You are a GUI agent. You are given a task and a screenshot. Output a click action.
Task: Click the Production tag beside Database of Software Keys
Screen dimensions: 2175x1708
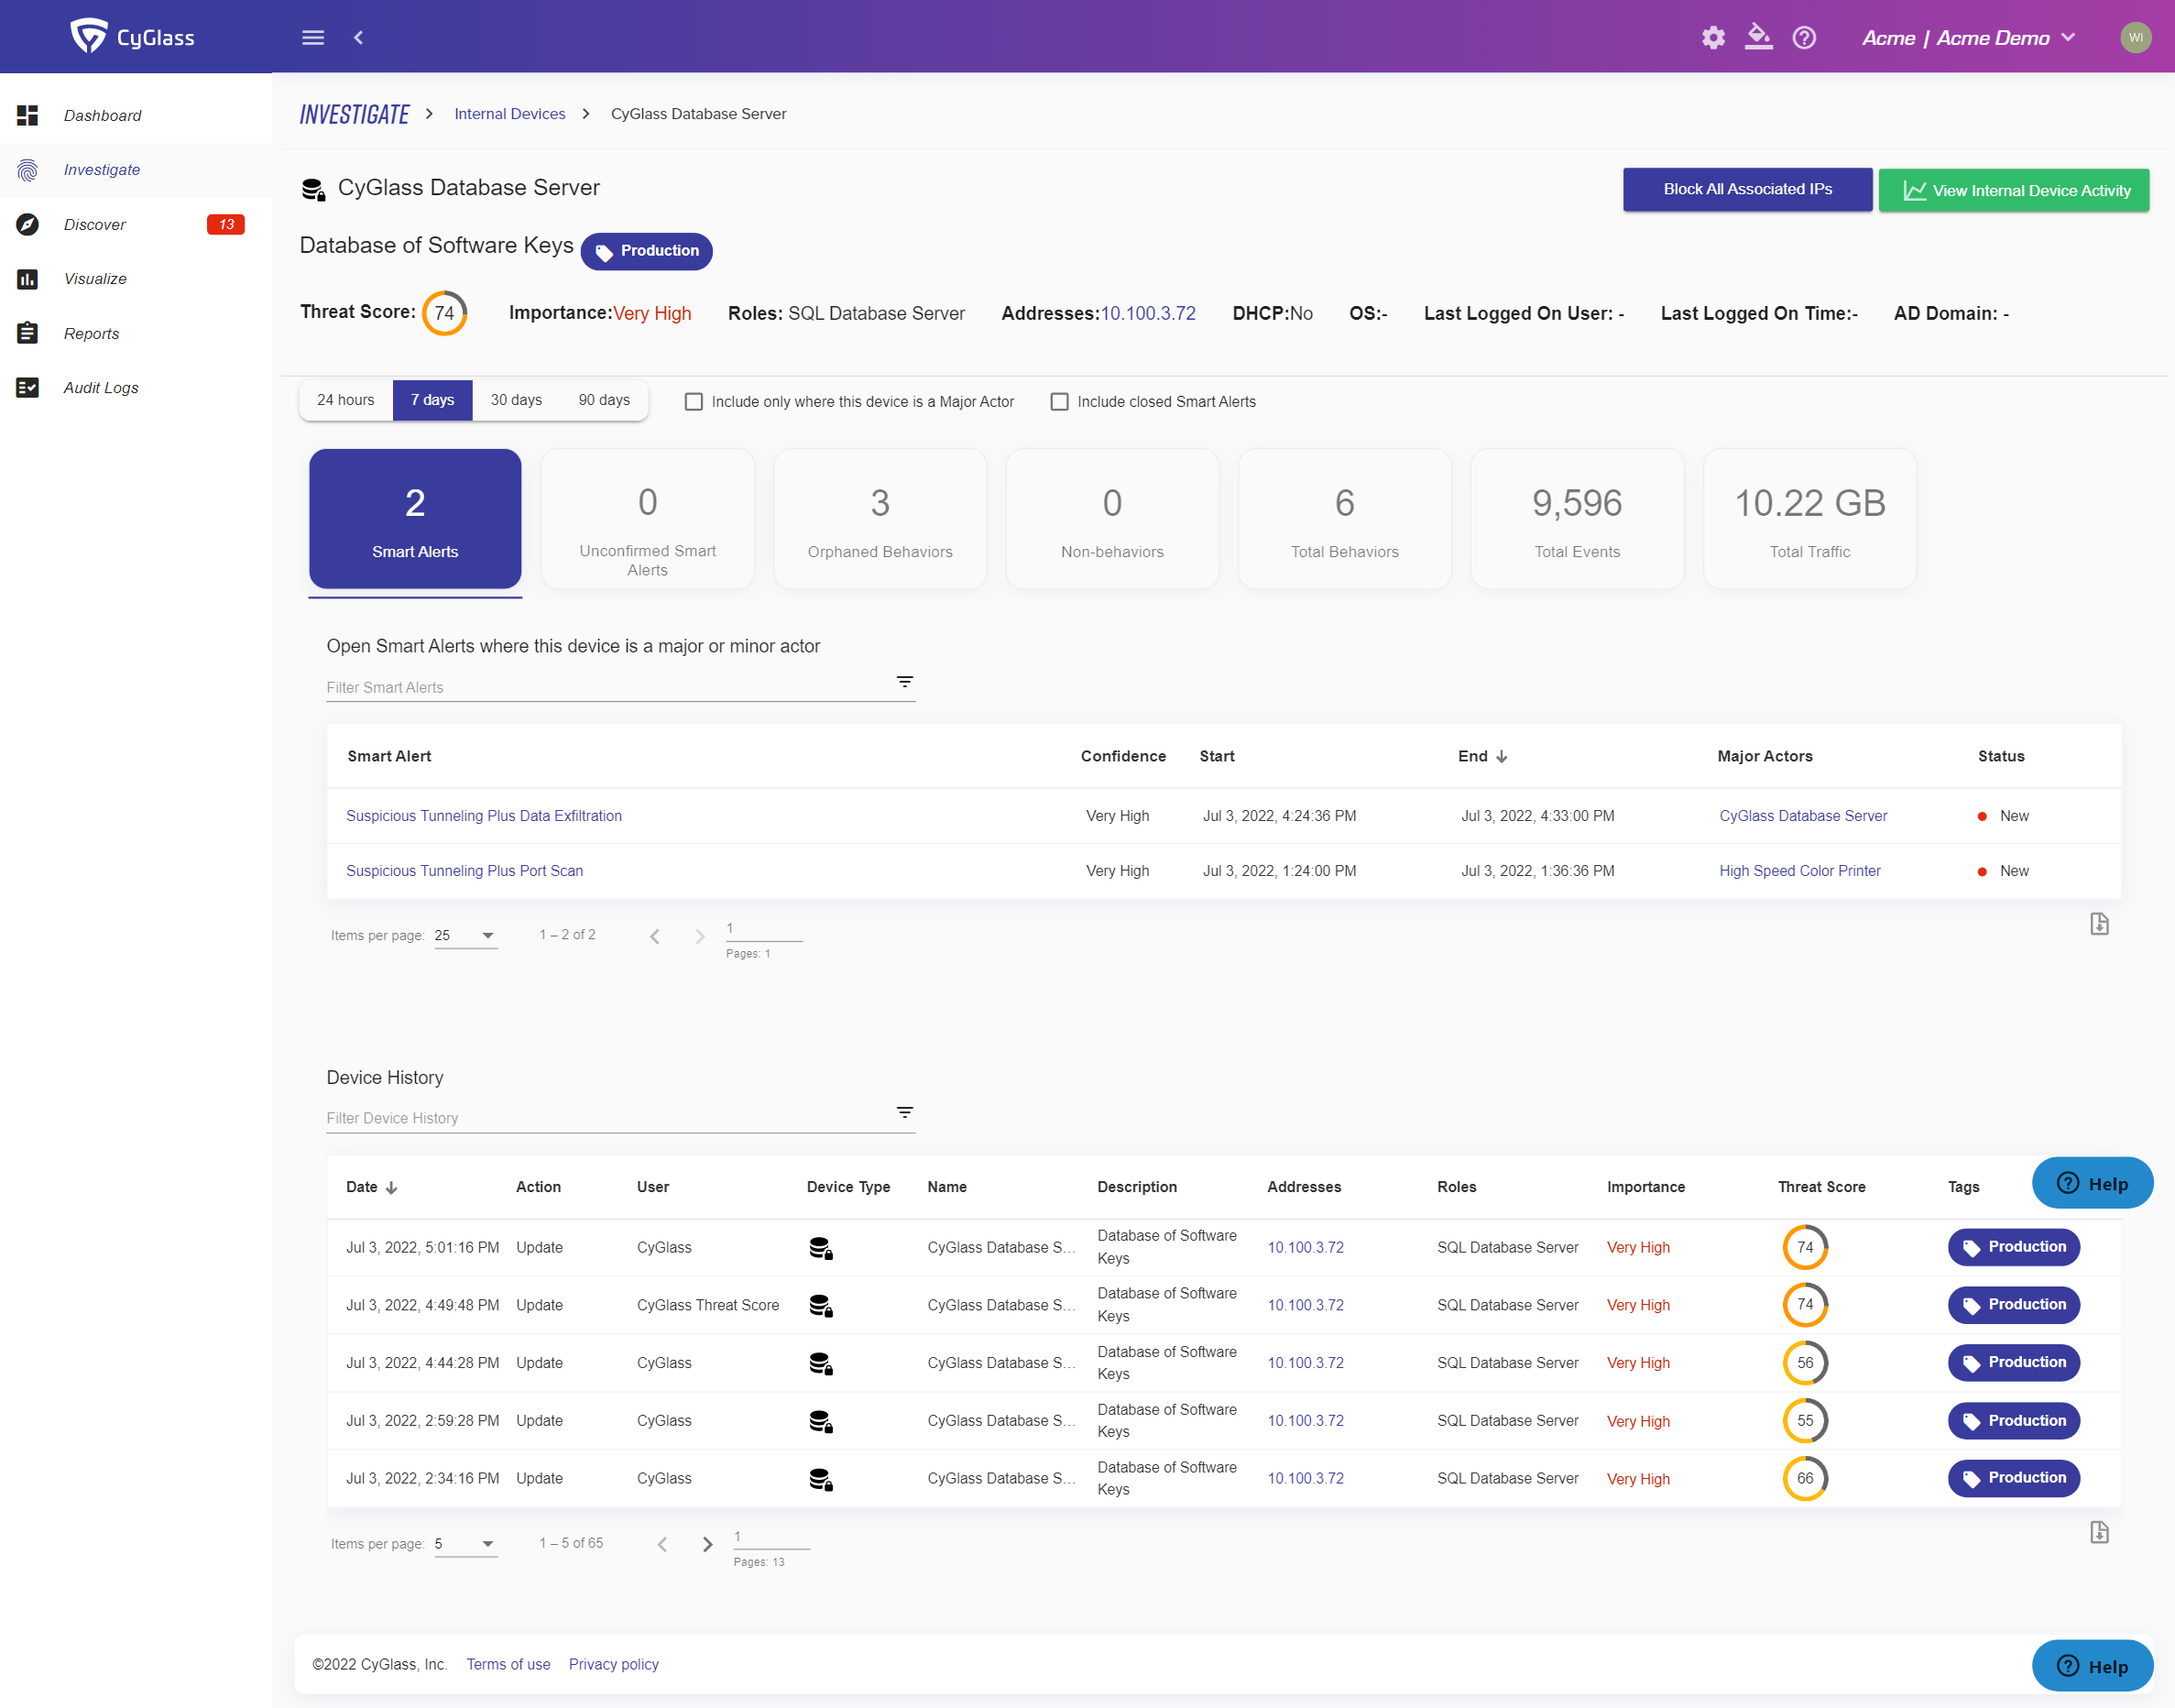click(x=646, y=252)
